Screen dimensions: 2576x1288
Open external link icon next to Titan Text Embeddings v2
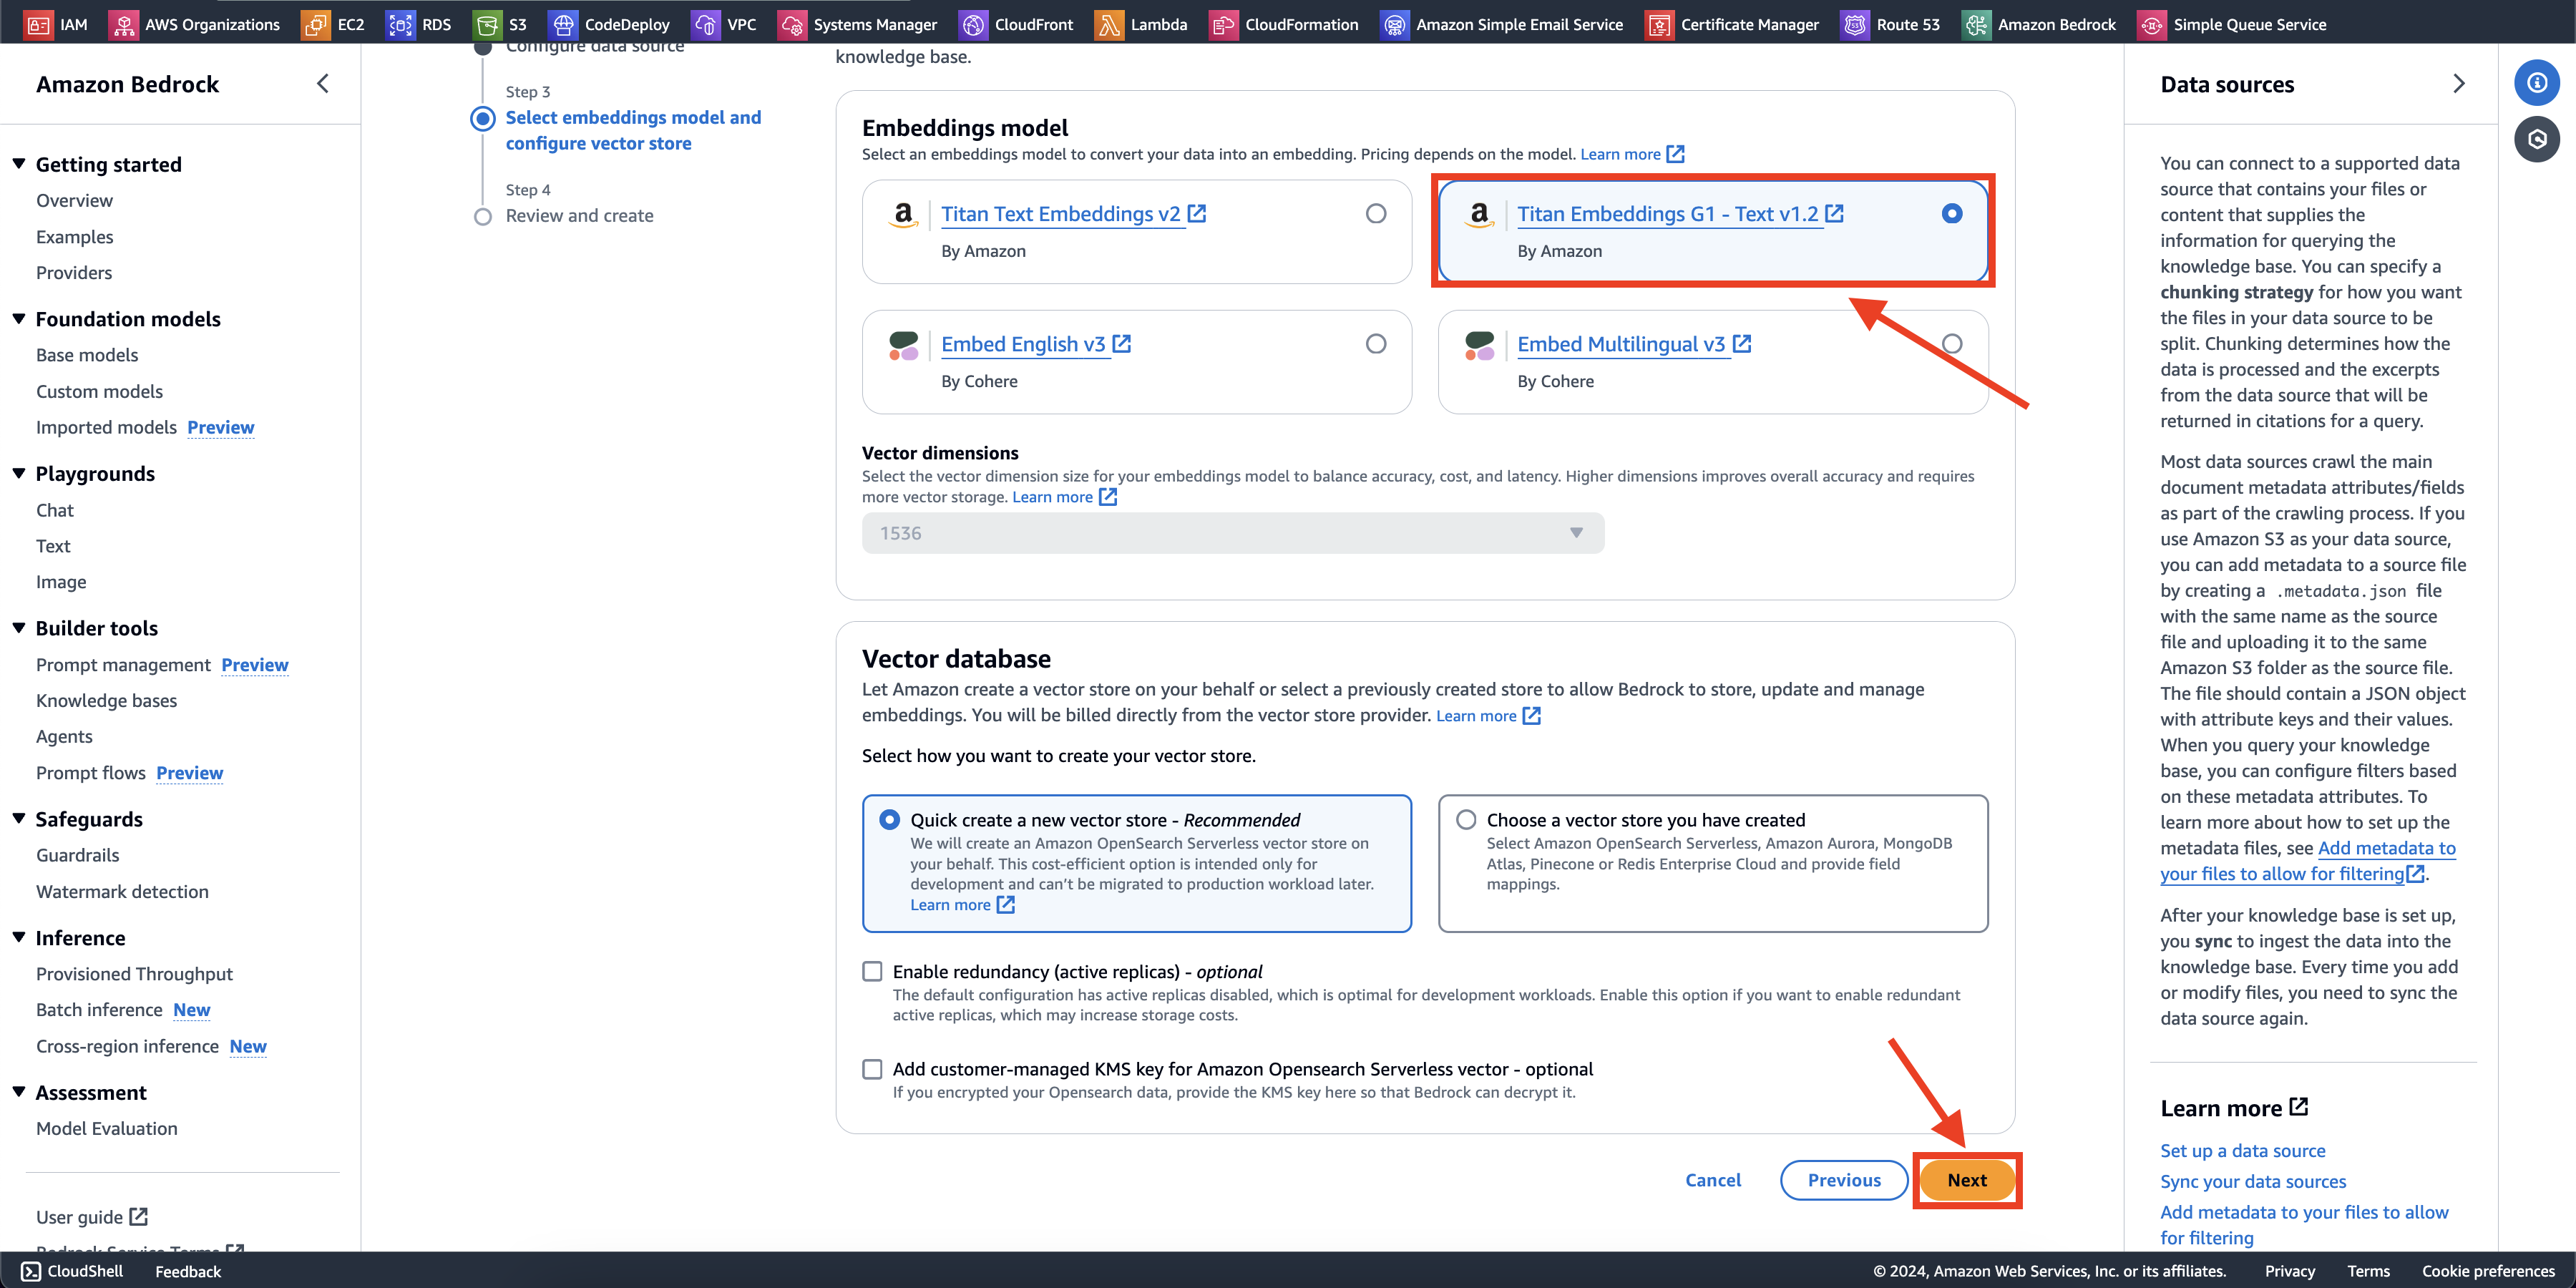pos(1197,213)
